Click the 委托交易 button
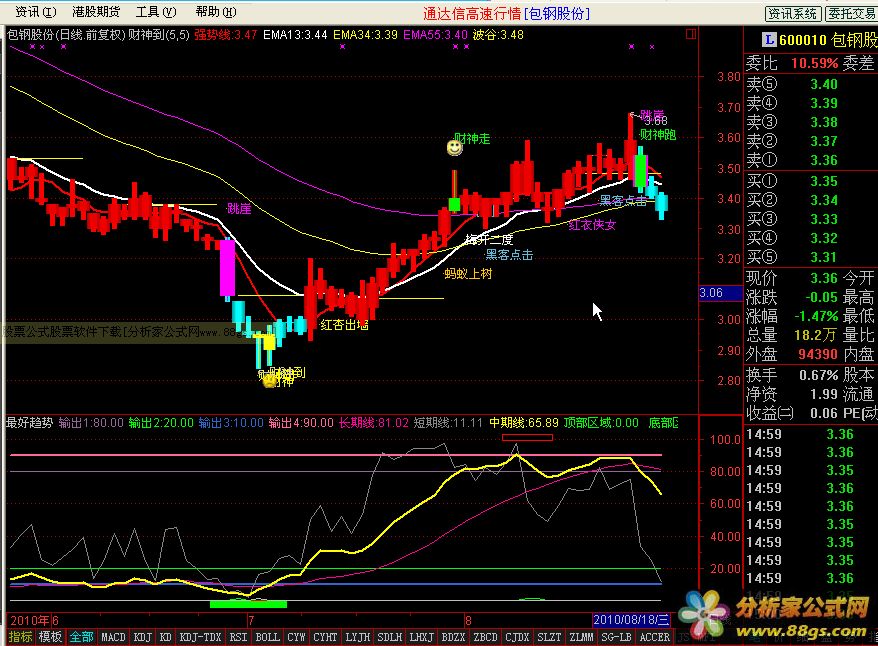Screen dimensions: 878x646 852,14
